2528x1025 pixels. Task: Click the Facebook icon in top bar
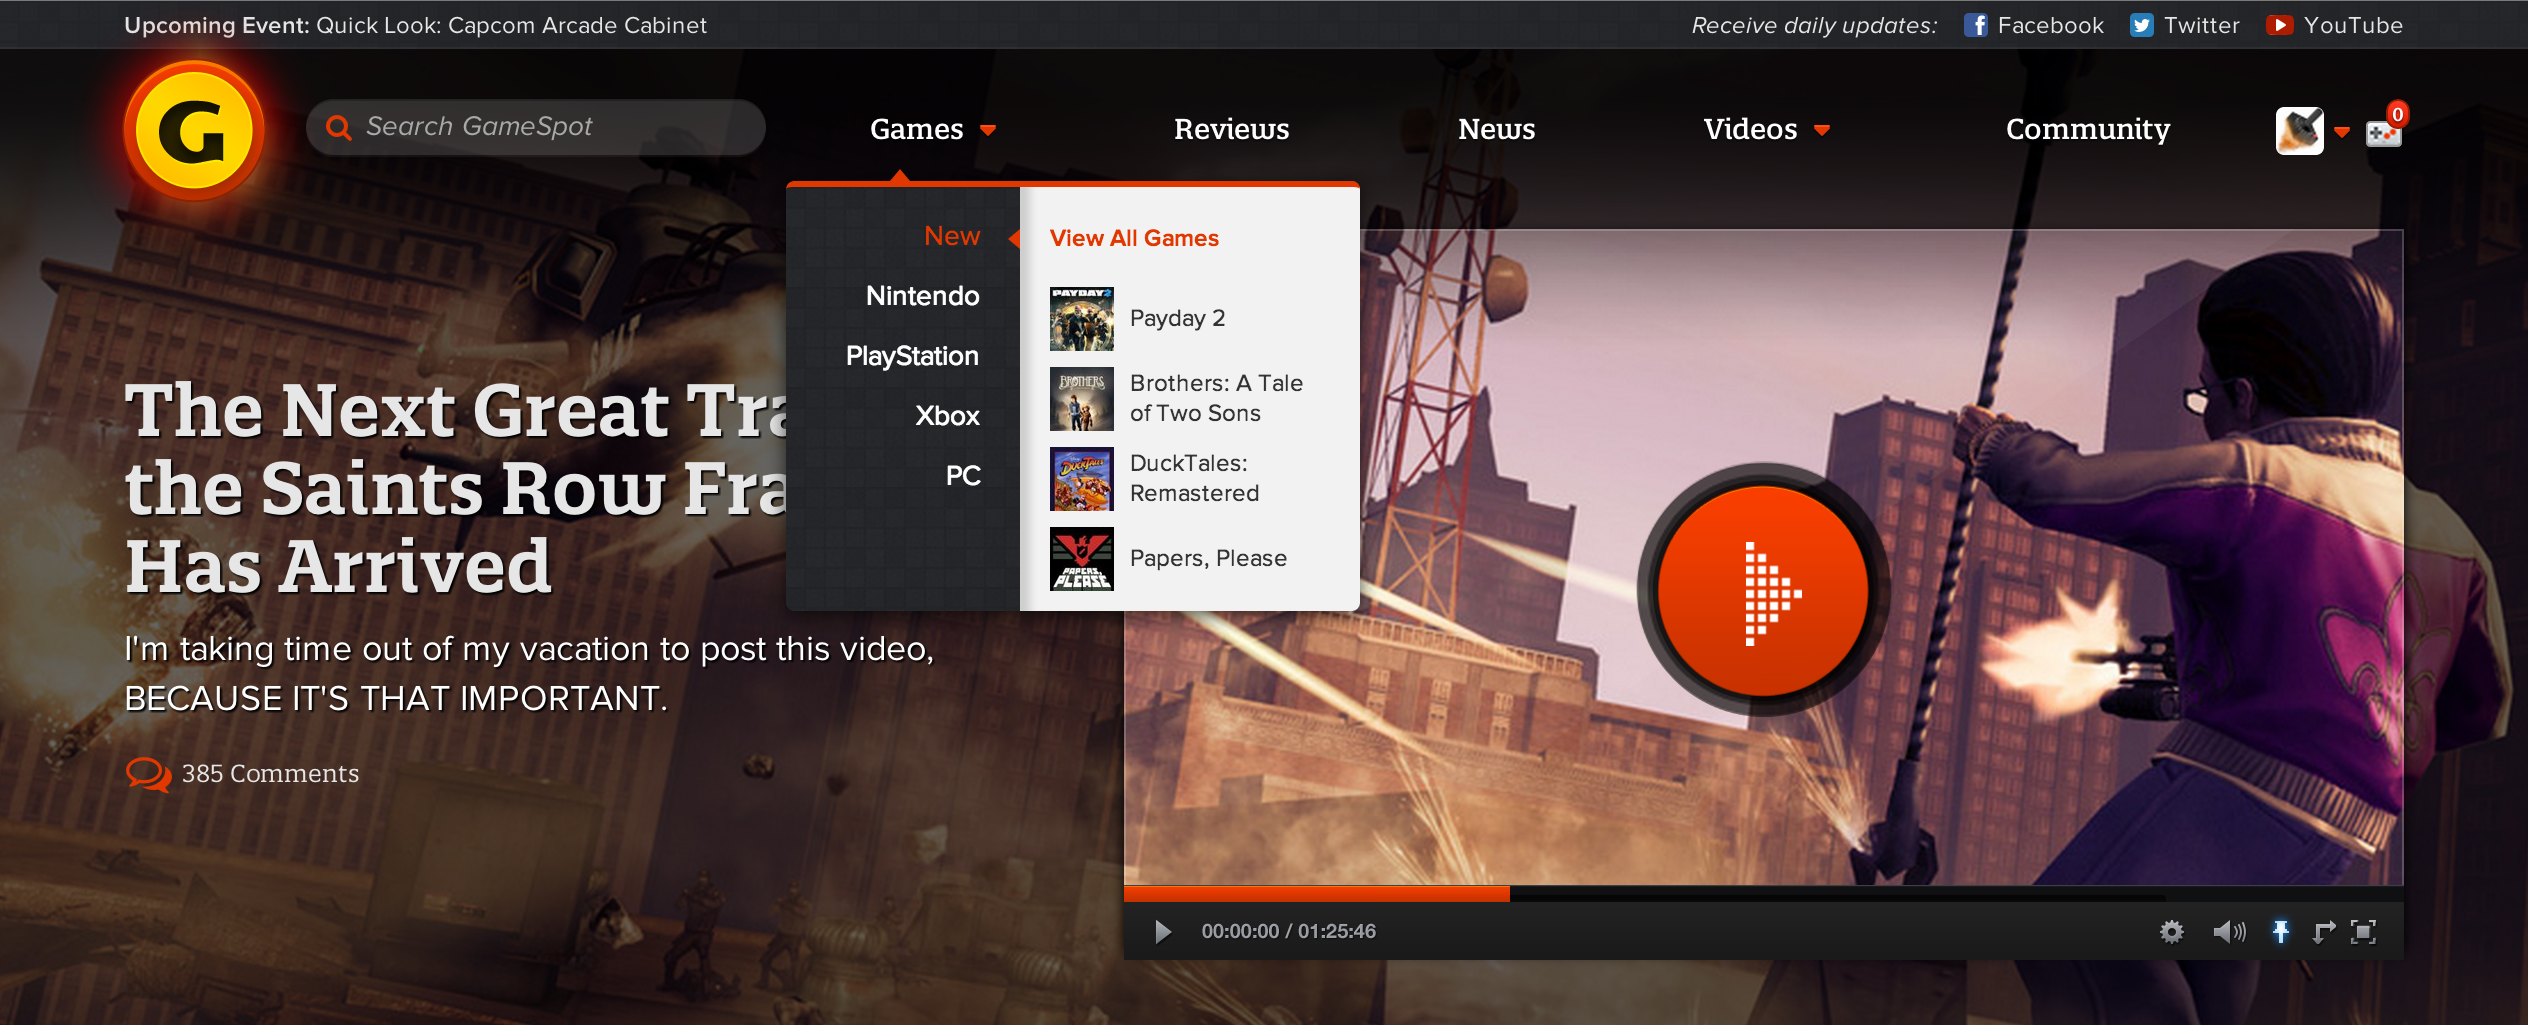point(1975,25)
